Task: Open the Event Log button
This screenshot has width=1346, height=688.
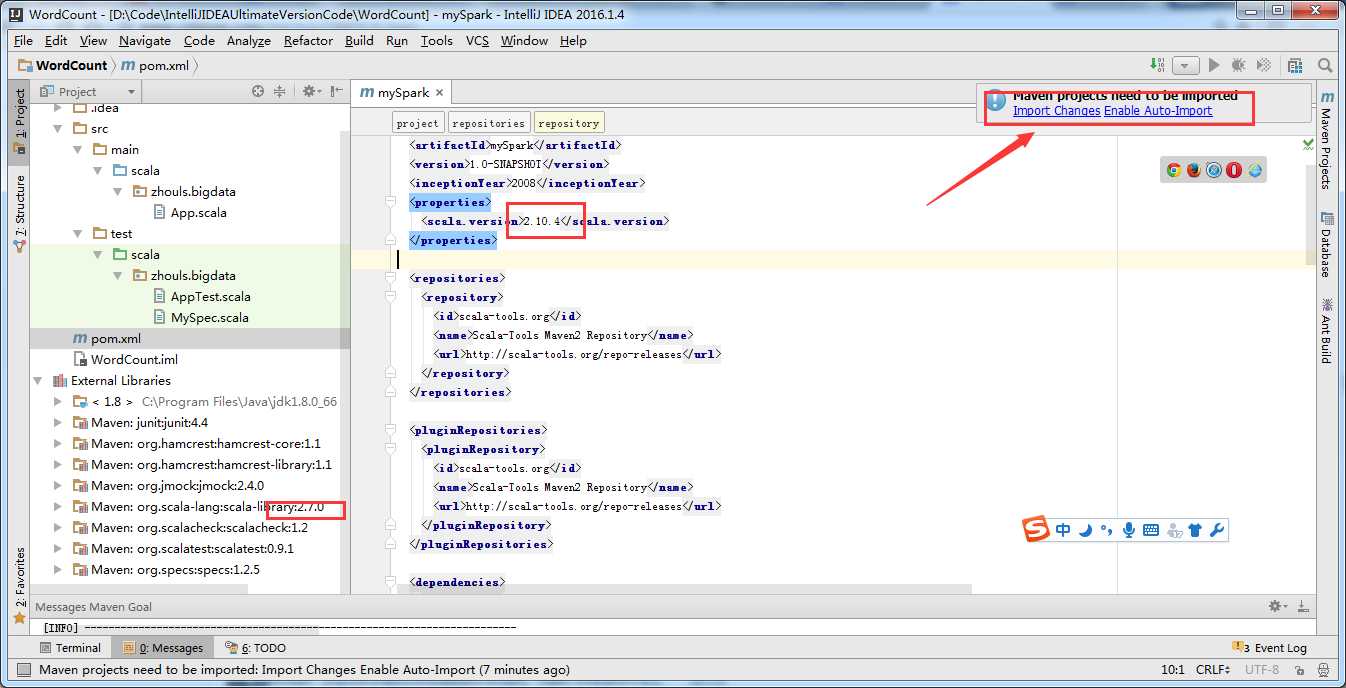Action: point(1270,648)
